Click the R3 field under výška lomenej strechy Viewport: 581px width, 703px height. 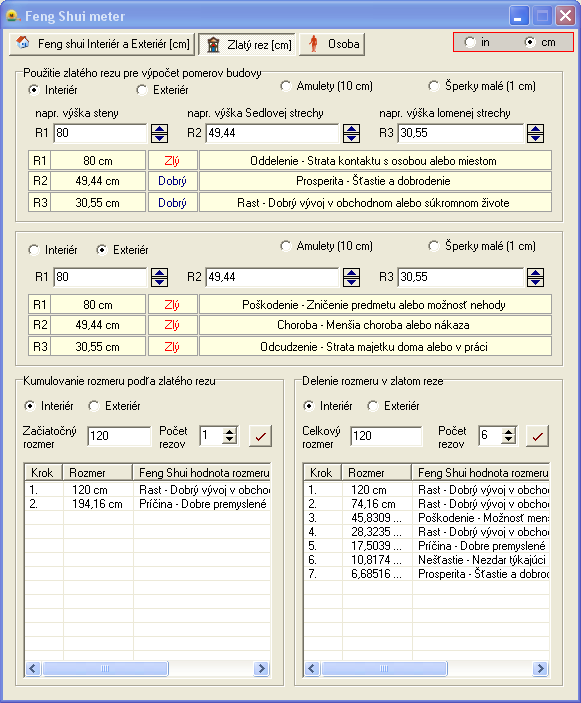pos(460,133)
